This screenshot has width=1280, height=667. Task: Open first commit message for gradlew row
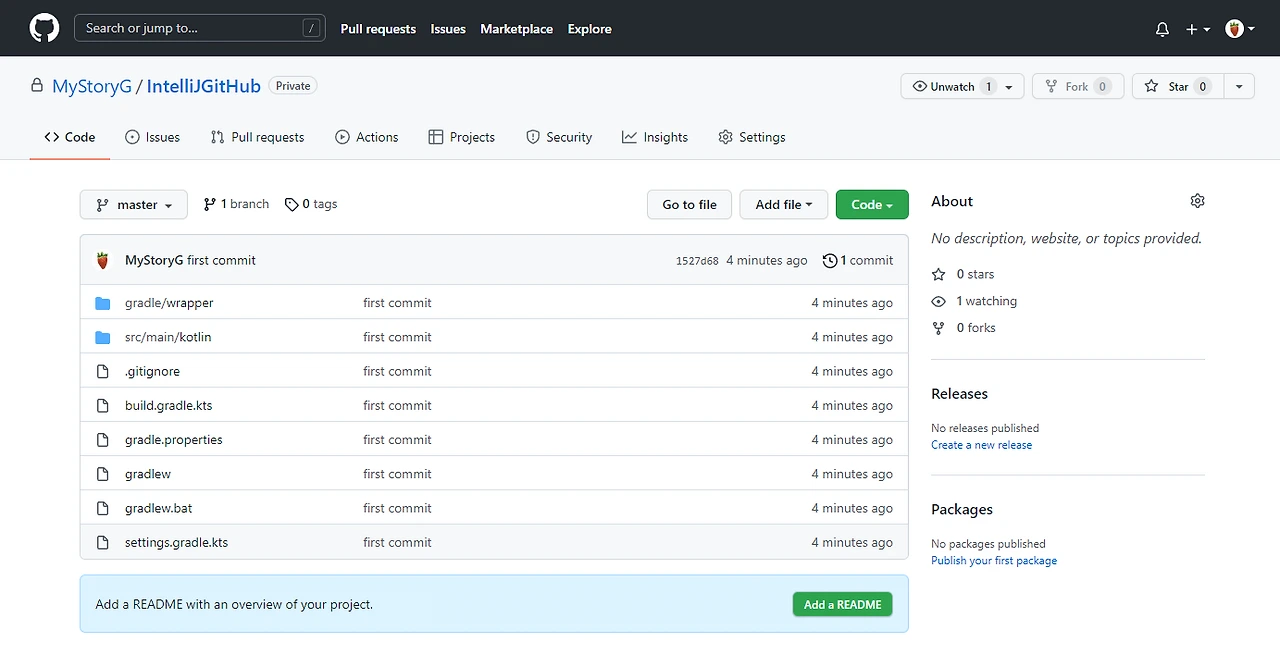(397, 474)
